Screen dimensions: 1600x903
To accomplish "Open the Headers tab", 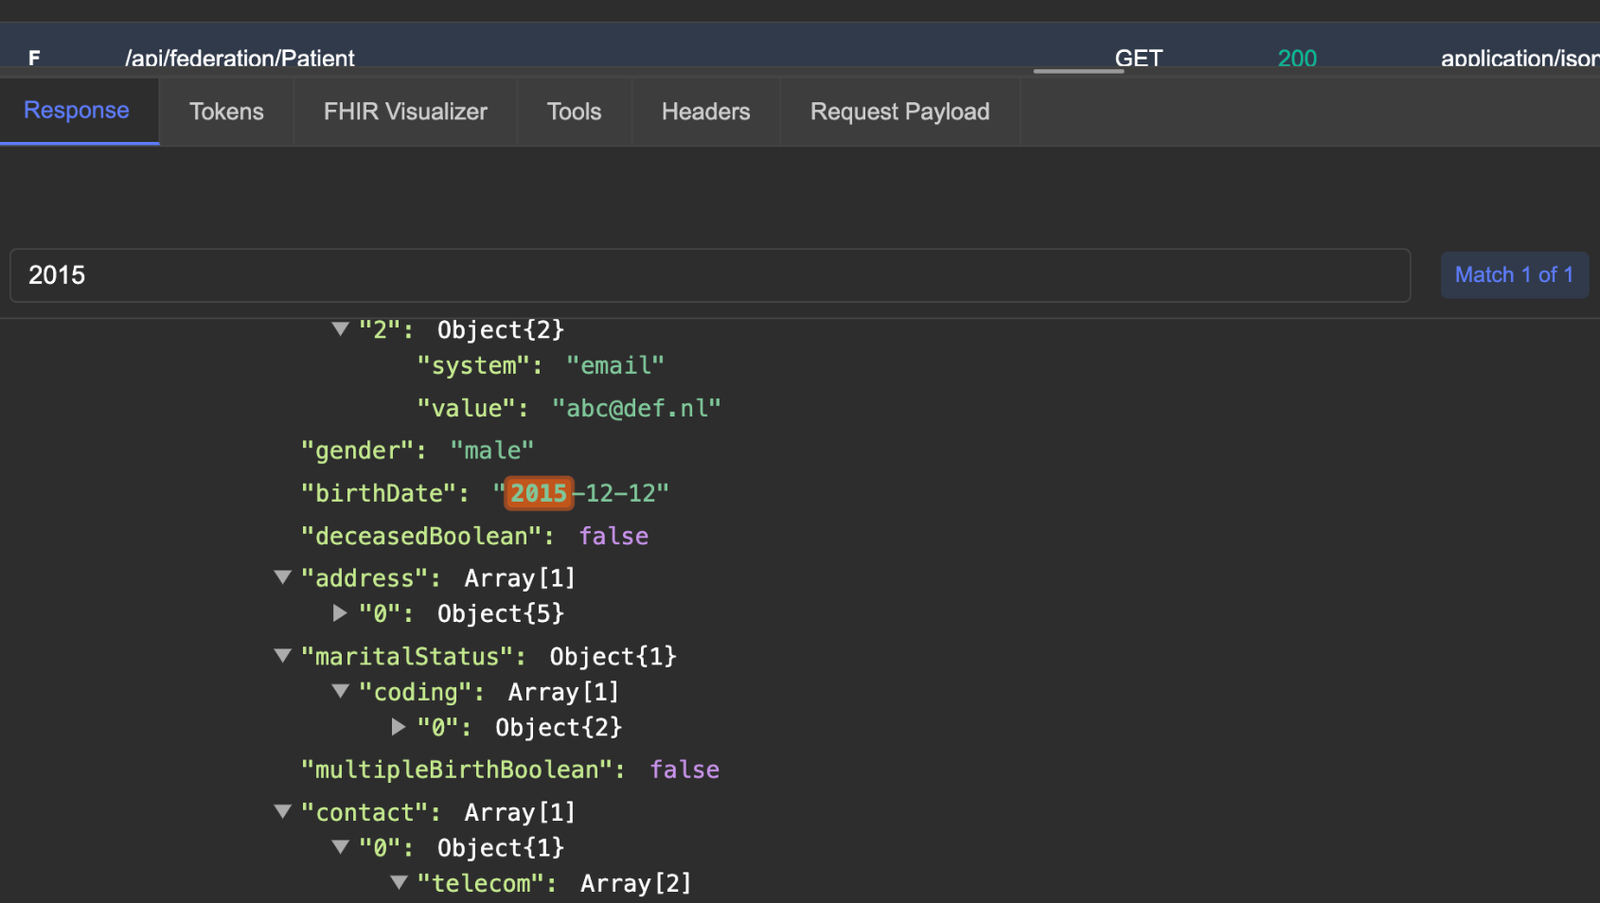I will coord(706,111).
